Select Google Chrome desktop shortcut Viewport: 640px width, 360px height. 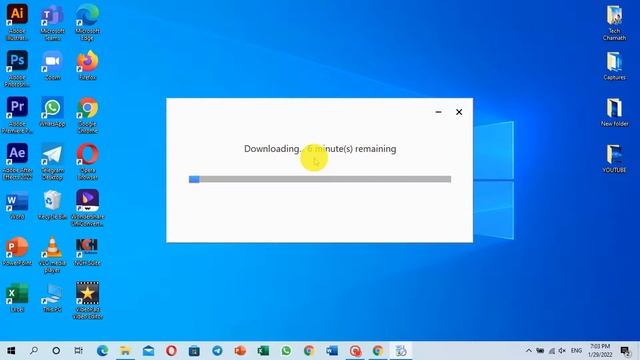click(x=87, y=114)
